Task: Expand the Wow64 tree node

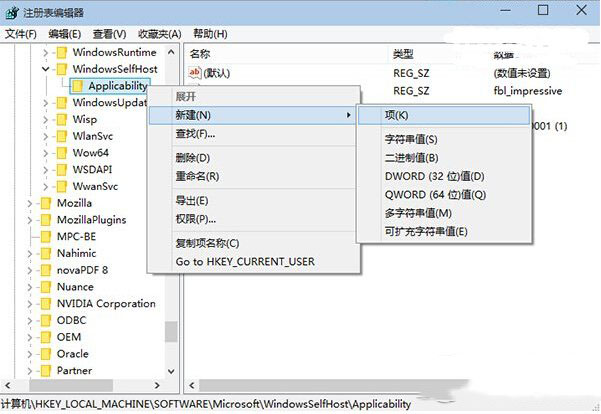Action: tap(46, 153)
